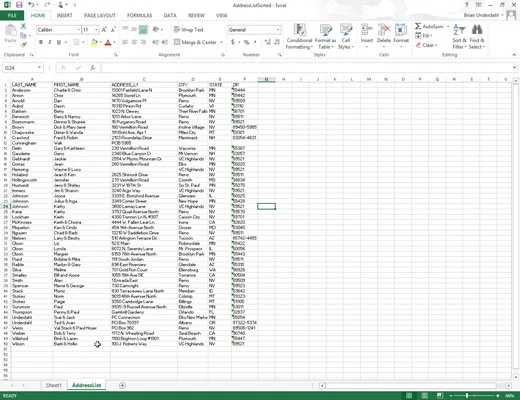Switch to the Sheet1 worksheet tab
520x400 pixels.
(x=54, y=385)
